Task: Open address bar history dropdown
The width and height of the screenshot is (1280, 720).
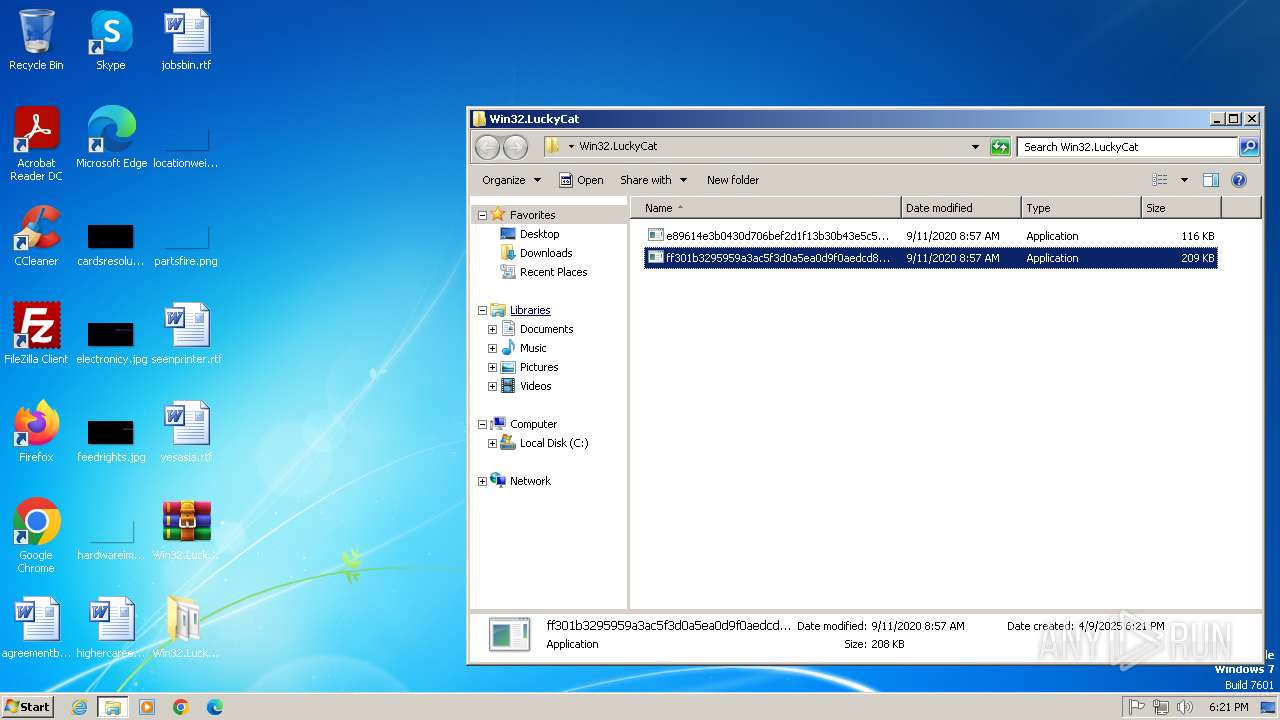Action: [975, 147]
